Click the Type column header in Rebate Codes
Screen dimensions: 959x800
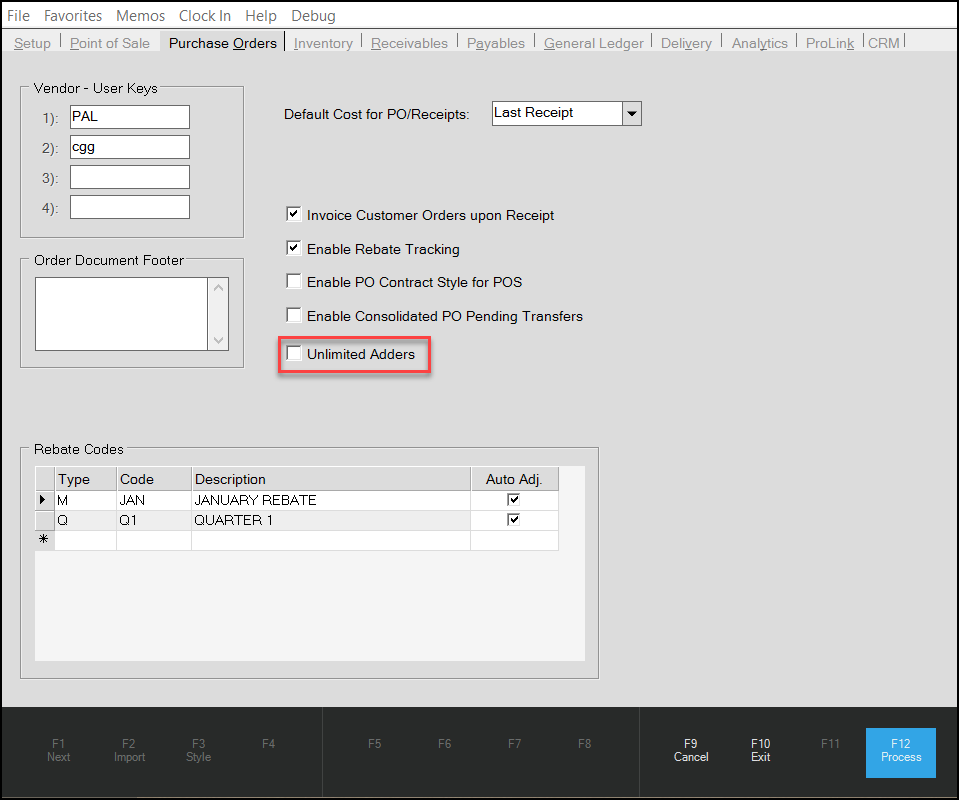point(86,479)
